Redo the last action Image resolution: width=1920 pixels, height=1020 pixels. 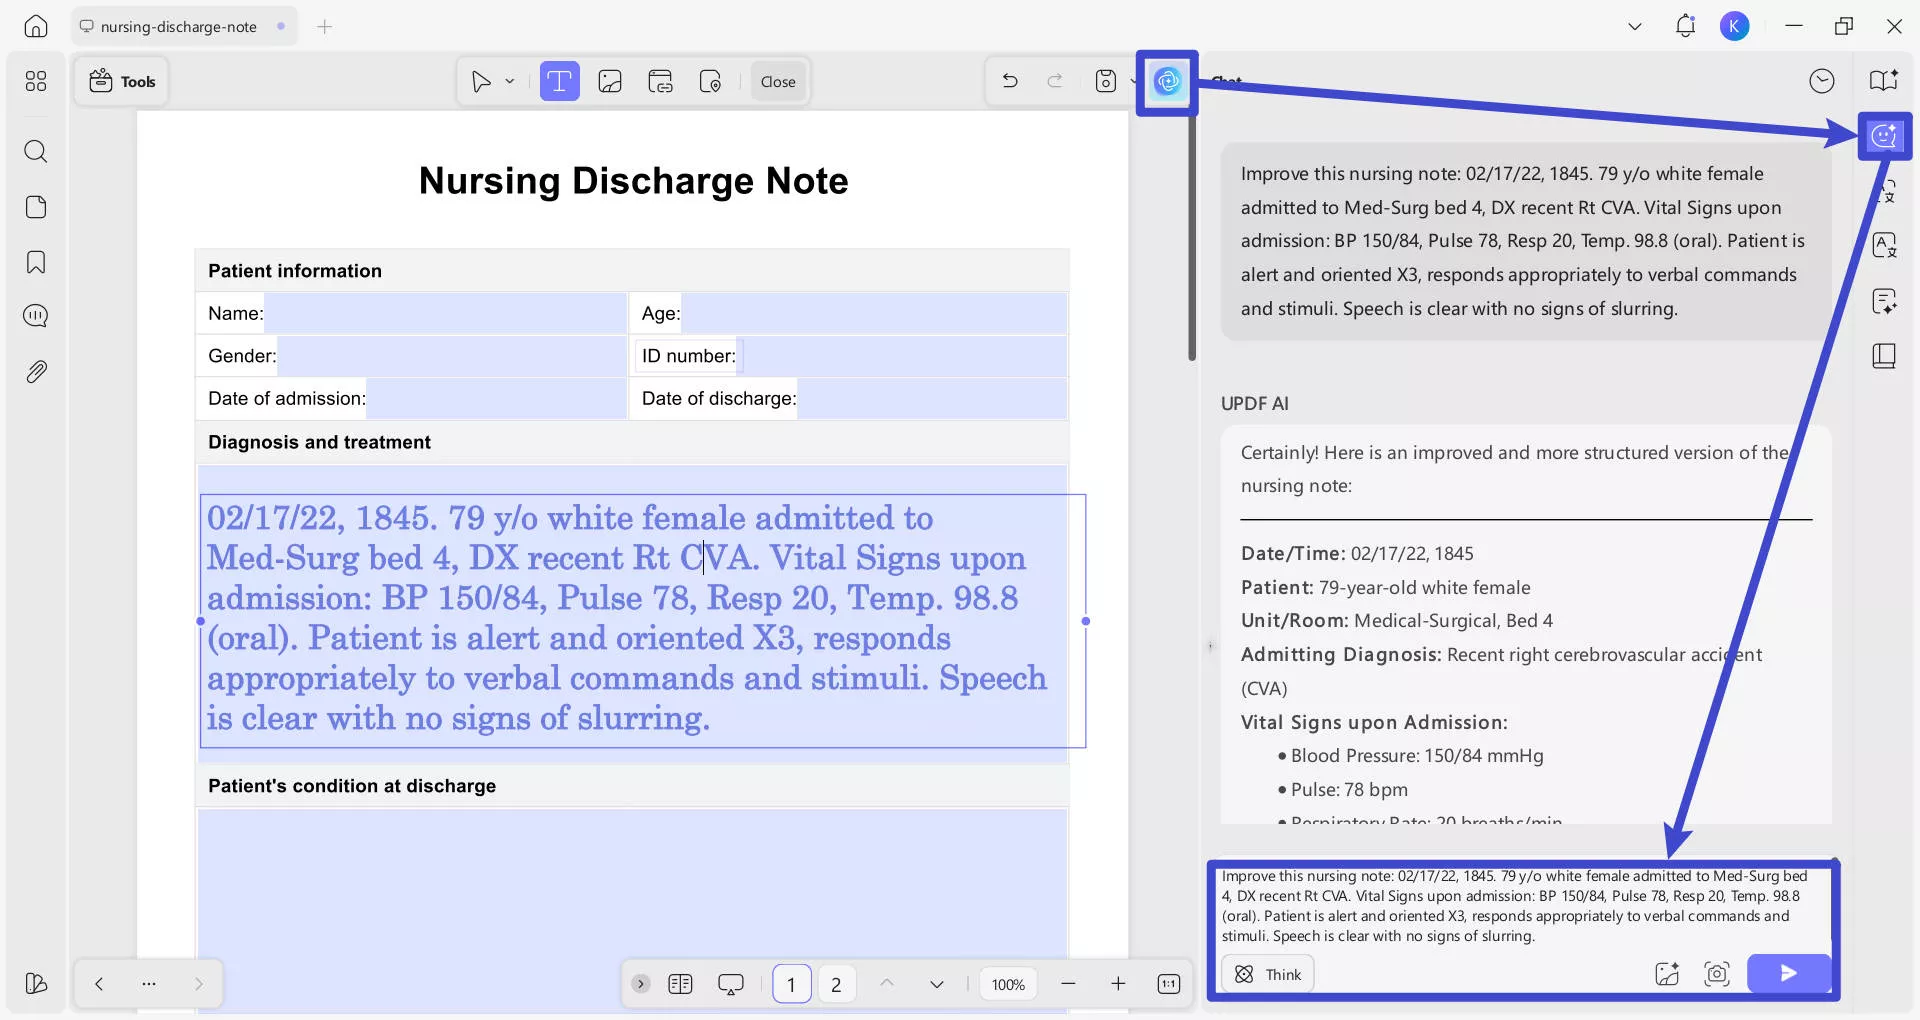(x=1054, y=81)
